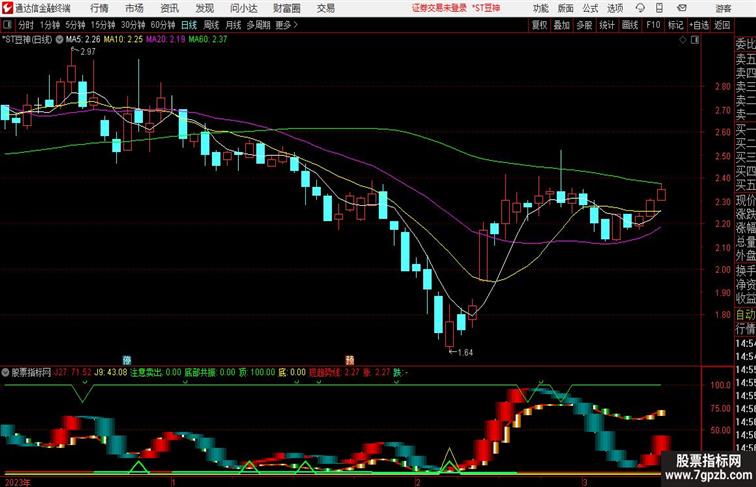Click the 画线 drawing tools button
The width and height of the screenshot is (756, 487).
point(630,25)
